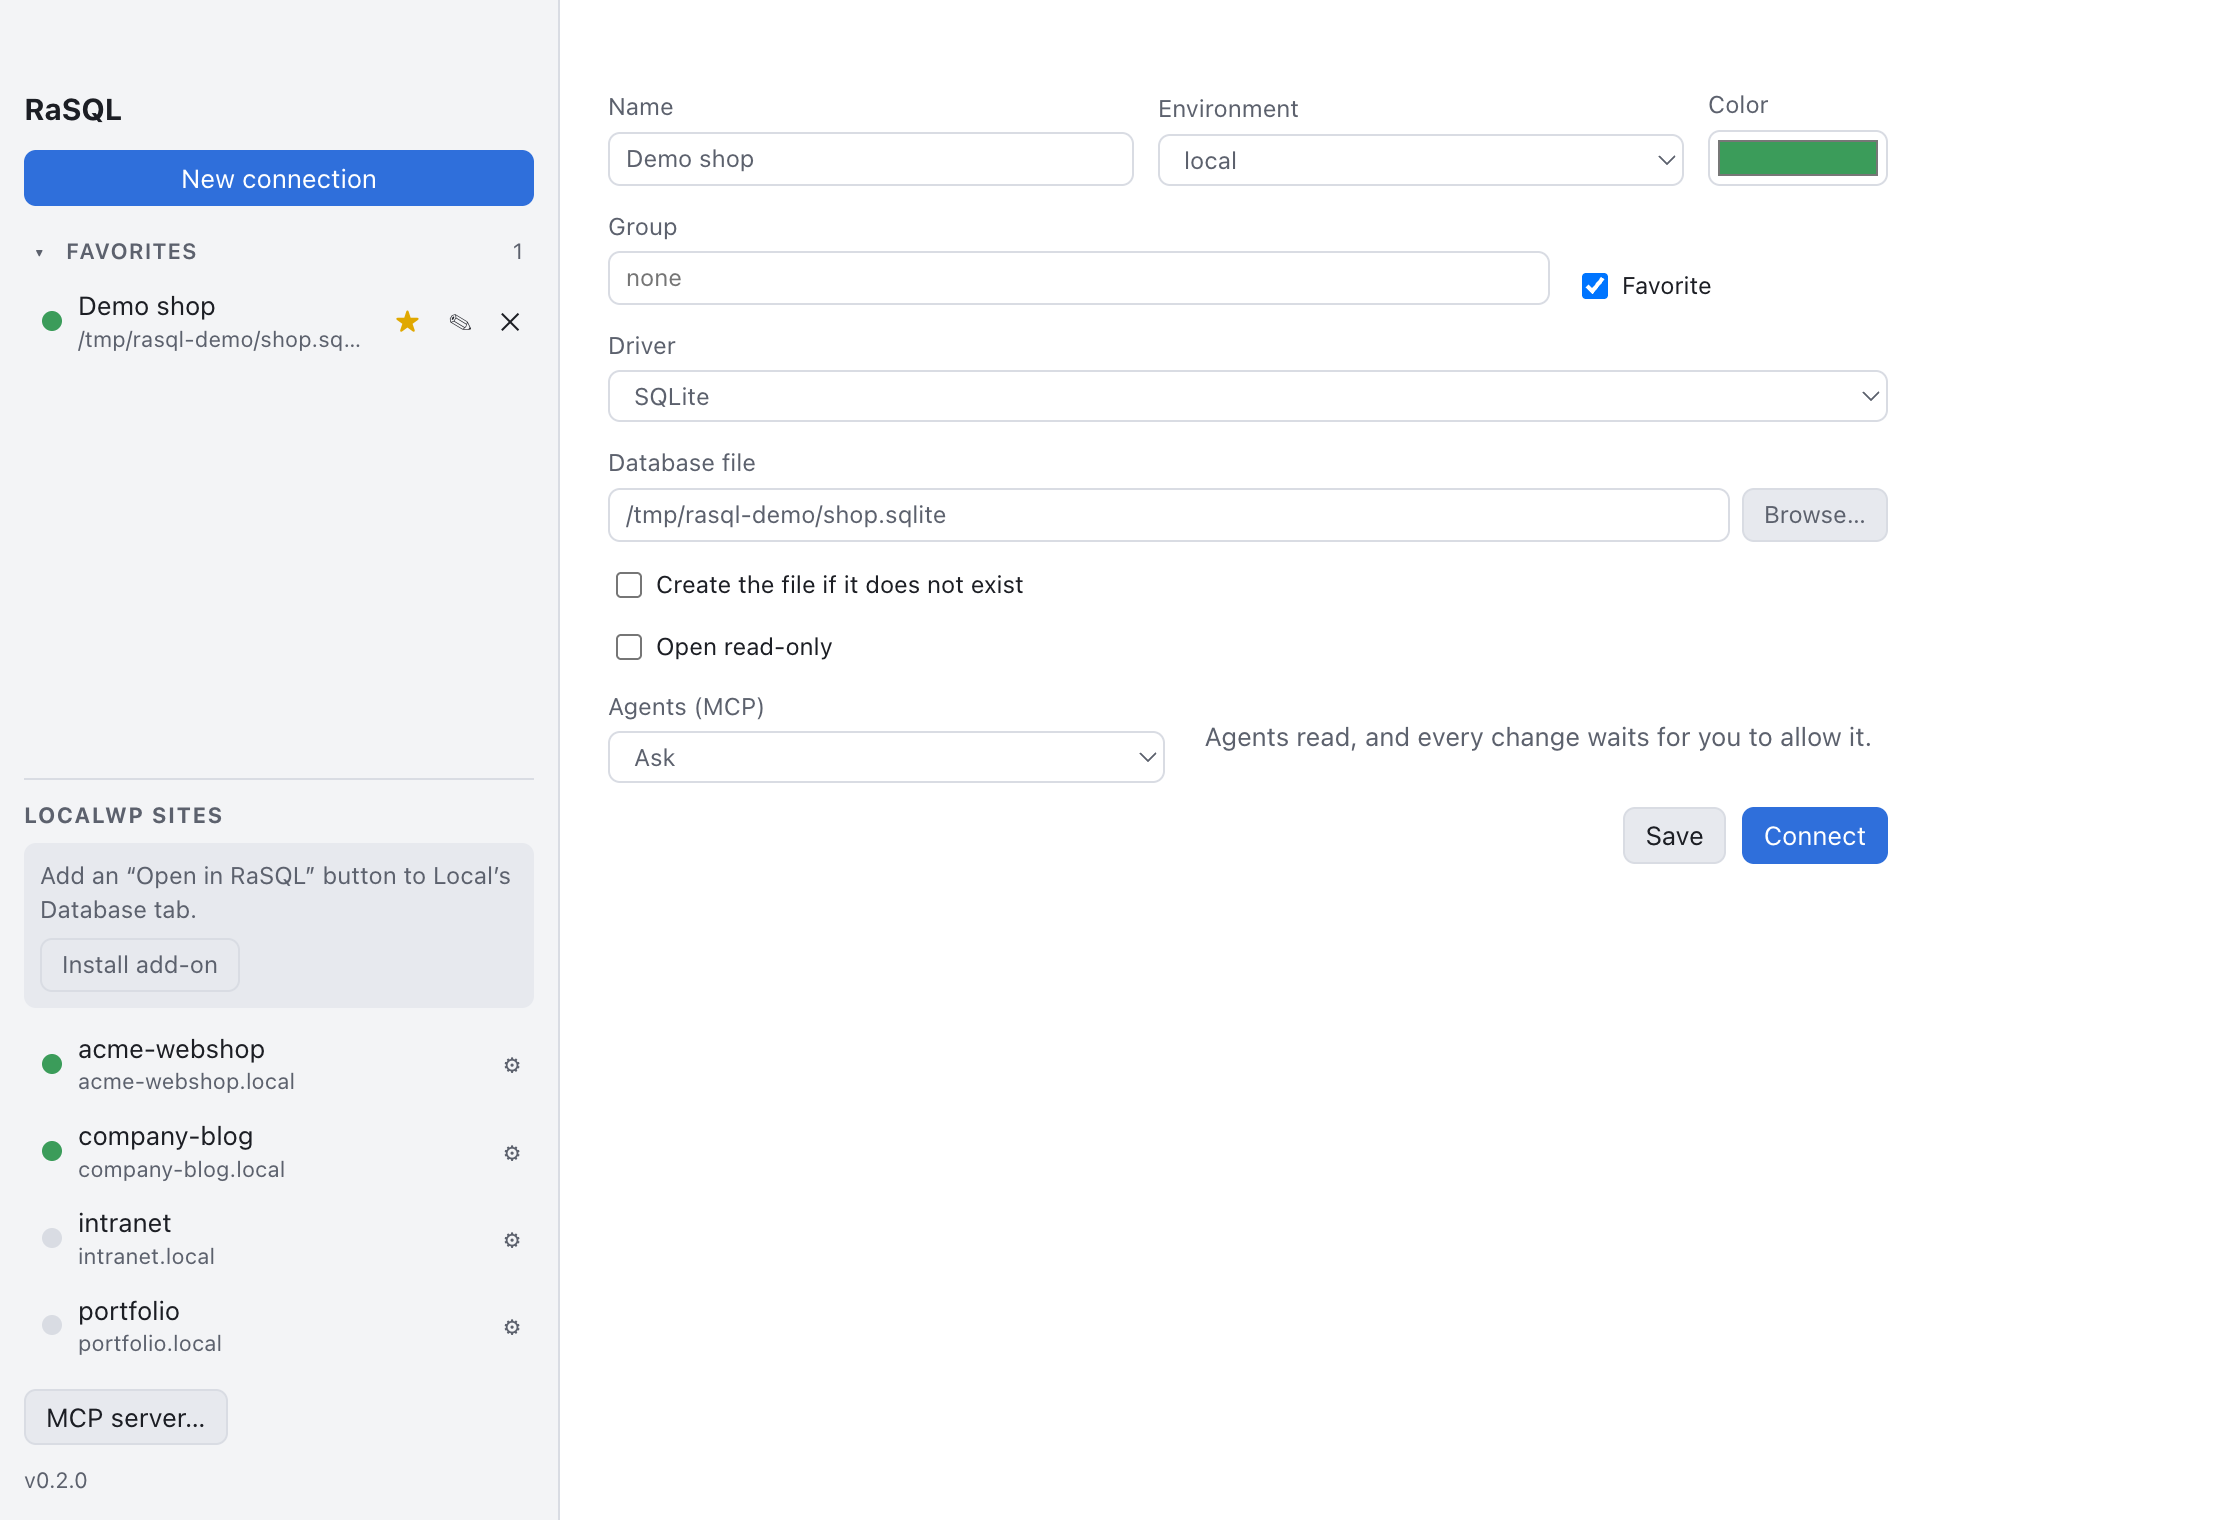Image resolution: width=2240 pixels, height=1520 pixels.
Task: Click Browse... for database file
Action: pos(1814,515)
